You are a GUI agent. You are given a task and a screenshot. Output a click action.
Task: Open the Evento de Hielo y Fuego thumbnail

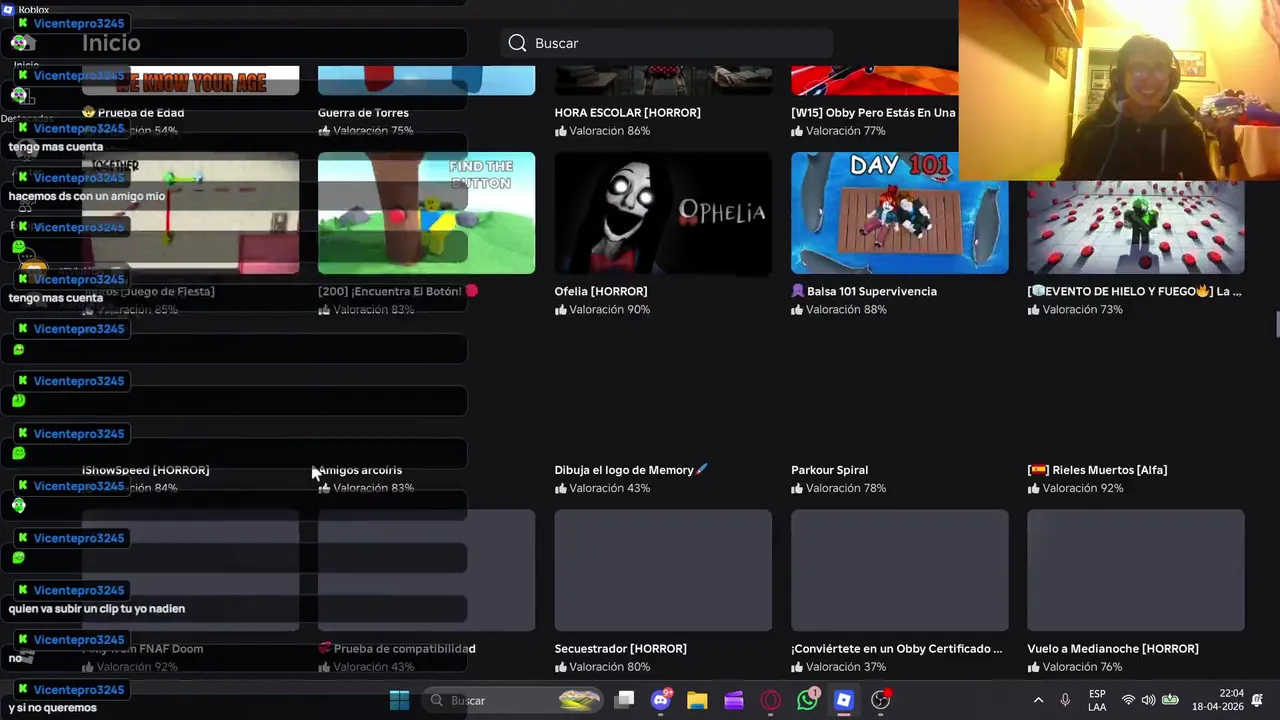1136,227
